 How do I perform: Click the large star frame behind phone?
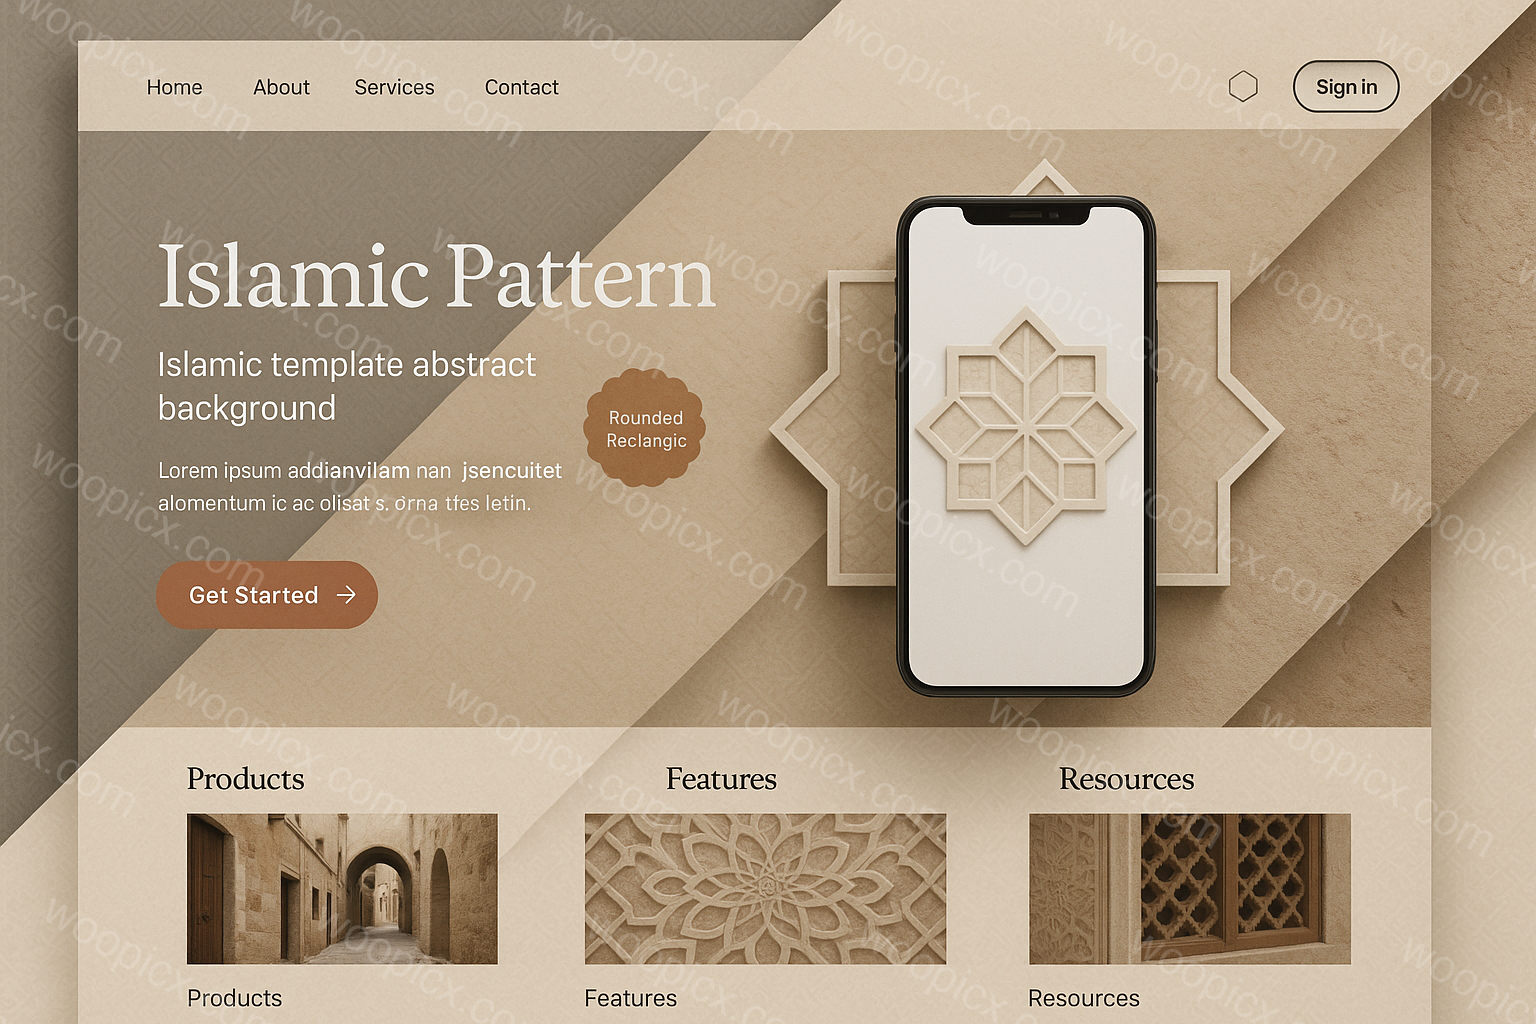1026,427
